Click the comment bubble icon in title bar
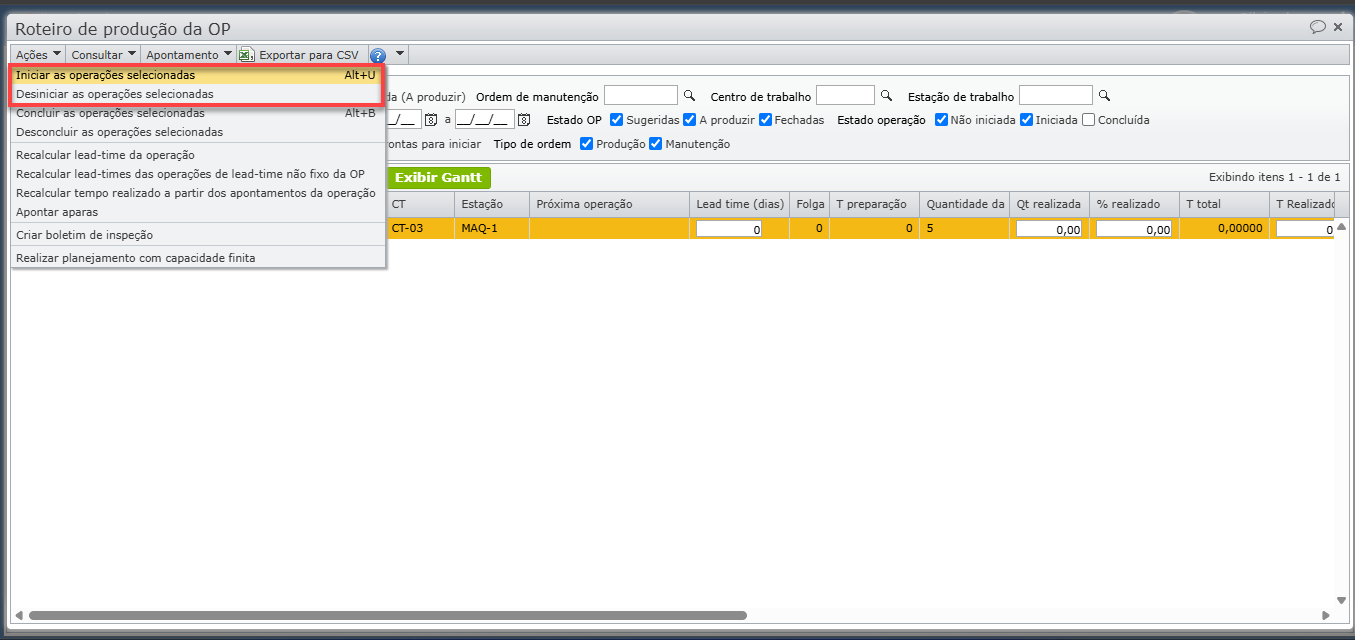The width and height of the screenshot is (1355, 640). (x=1318, y=27)
